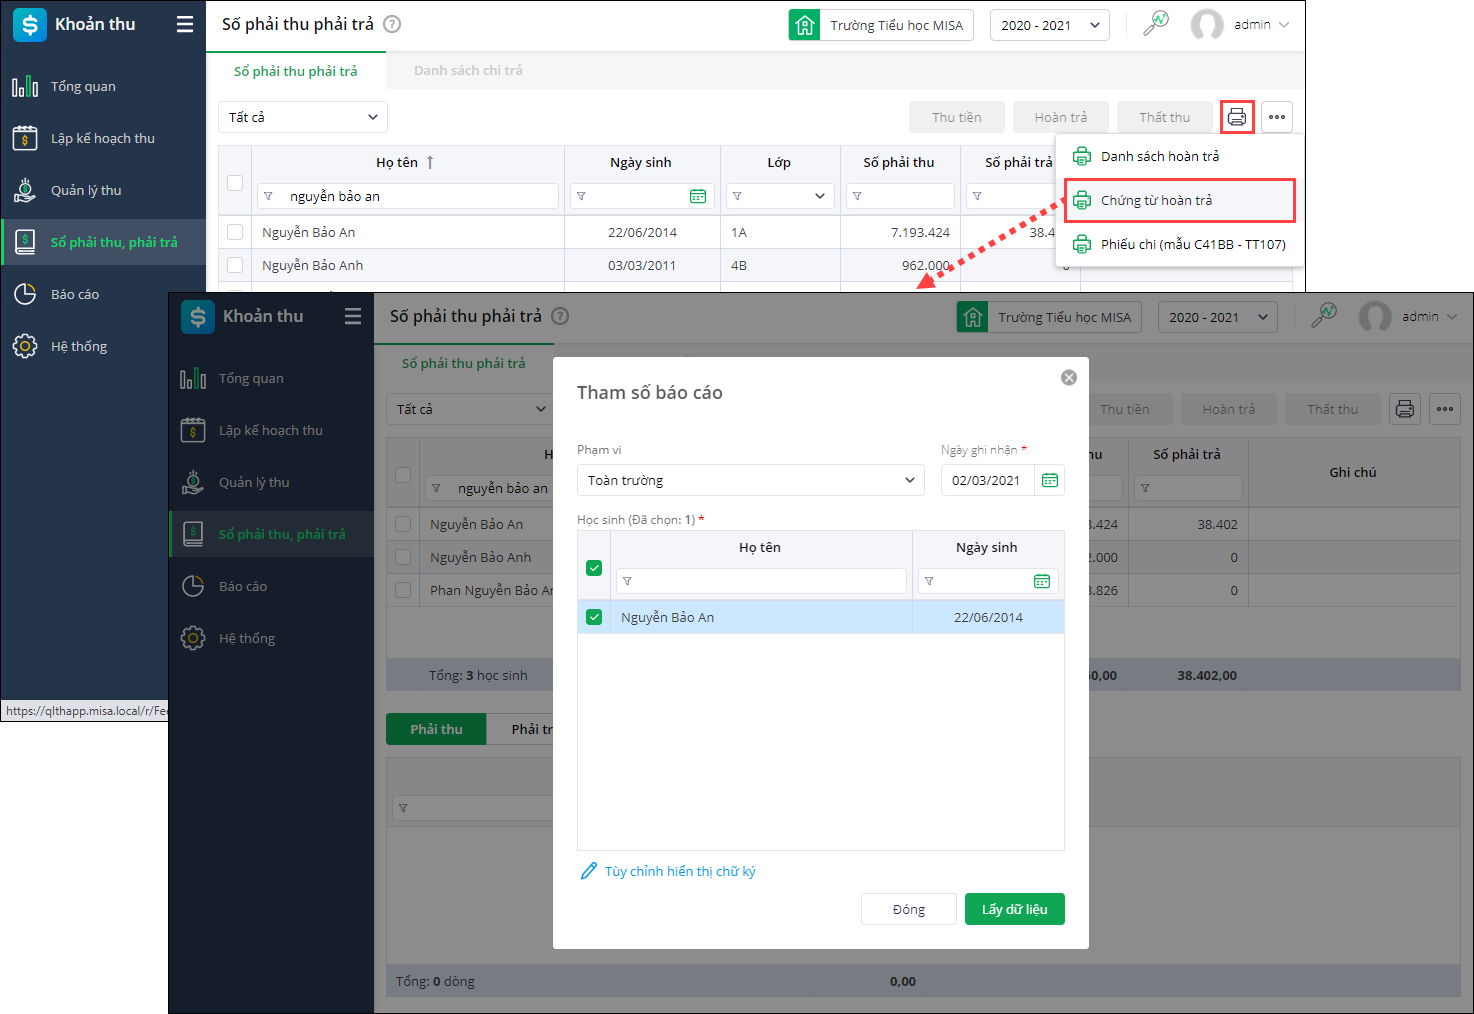Screen dimensions: 1474x1014
Task: Open the more options ellipsis in front window
Action: tap(1445, 409)
